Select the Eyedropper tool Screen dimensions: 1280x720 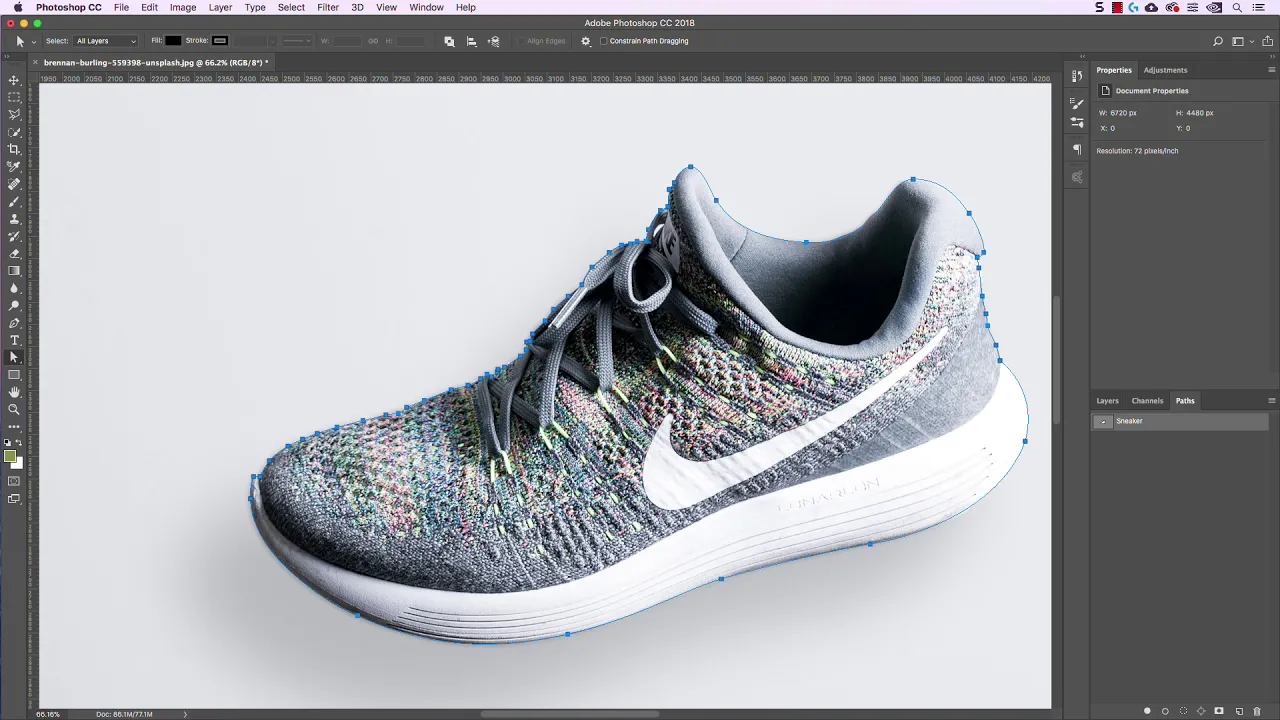(x=14, y=166)
